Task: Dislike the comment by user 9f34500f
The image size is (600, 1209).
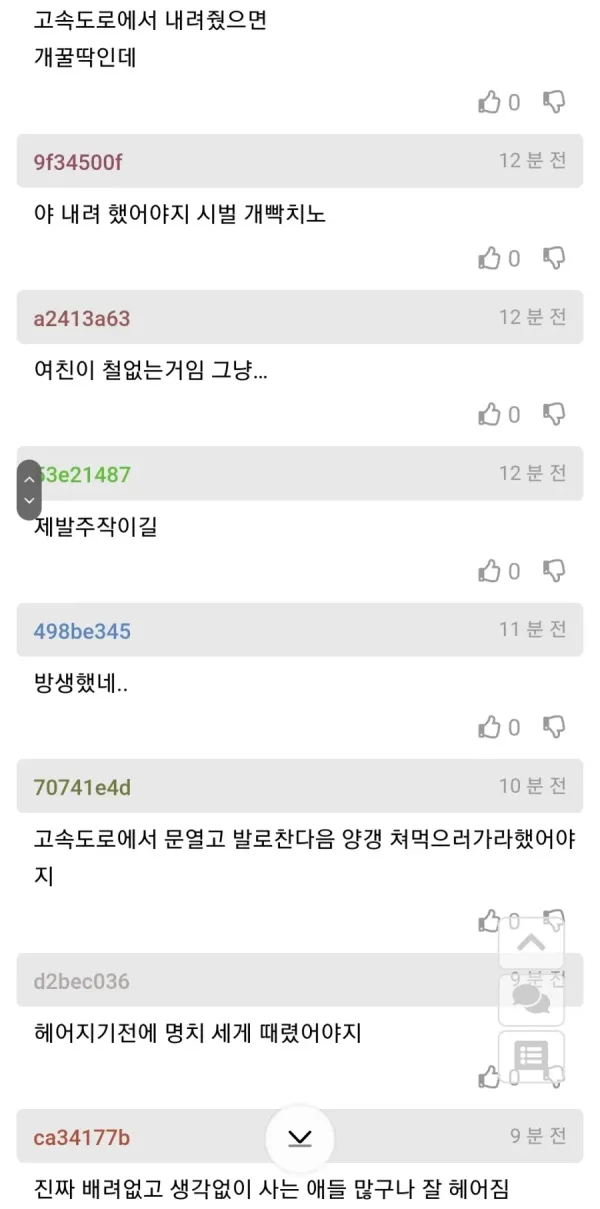Action: [x=553, y=258]
